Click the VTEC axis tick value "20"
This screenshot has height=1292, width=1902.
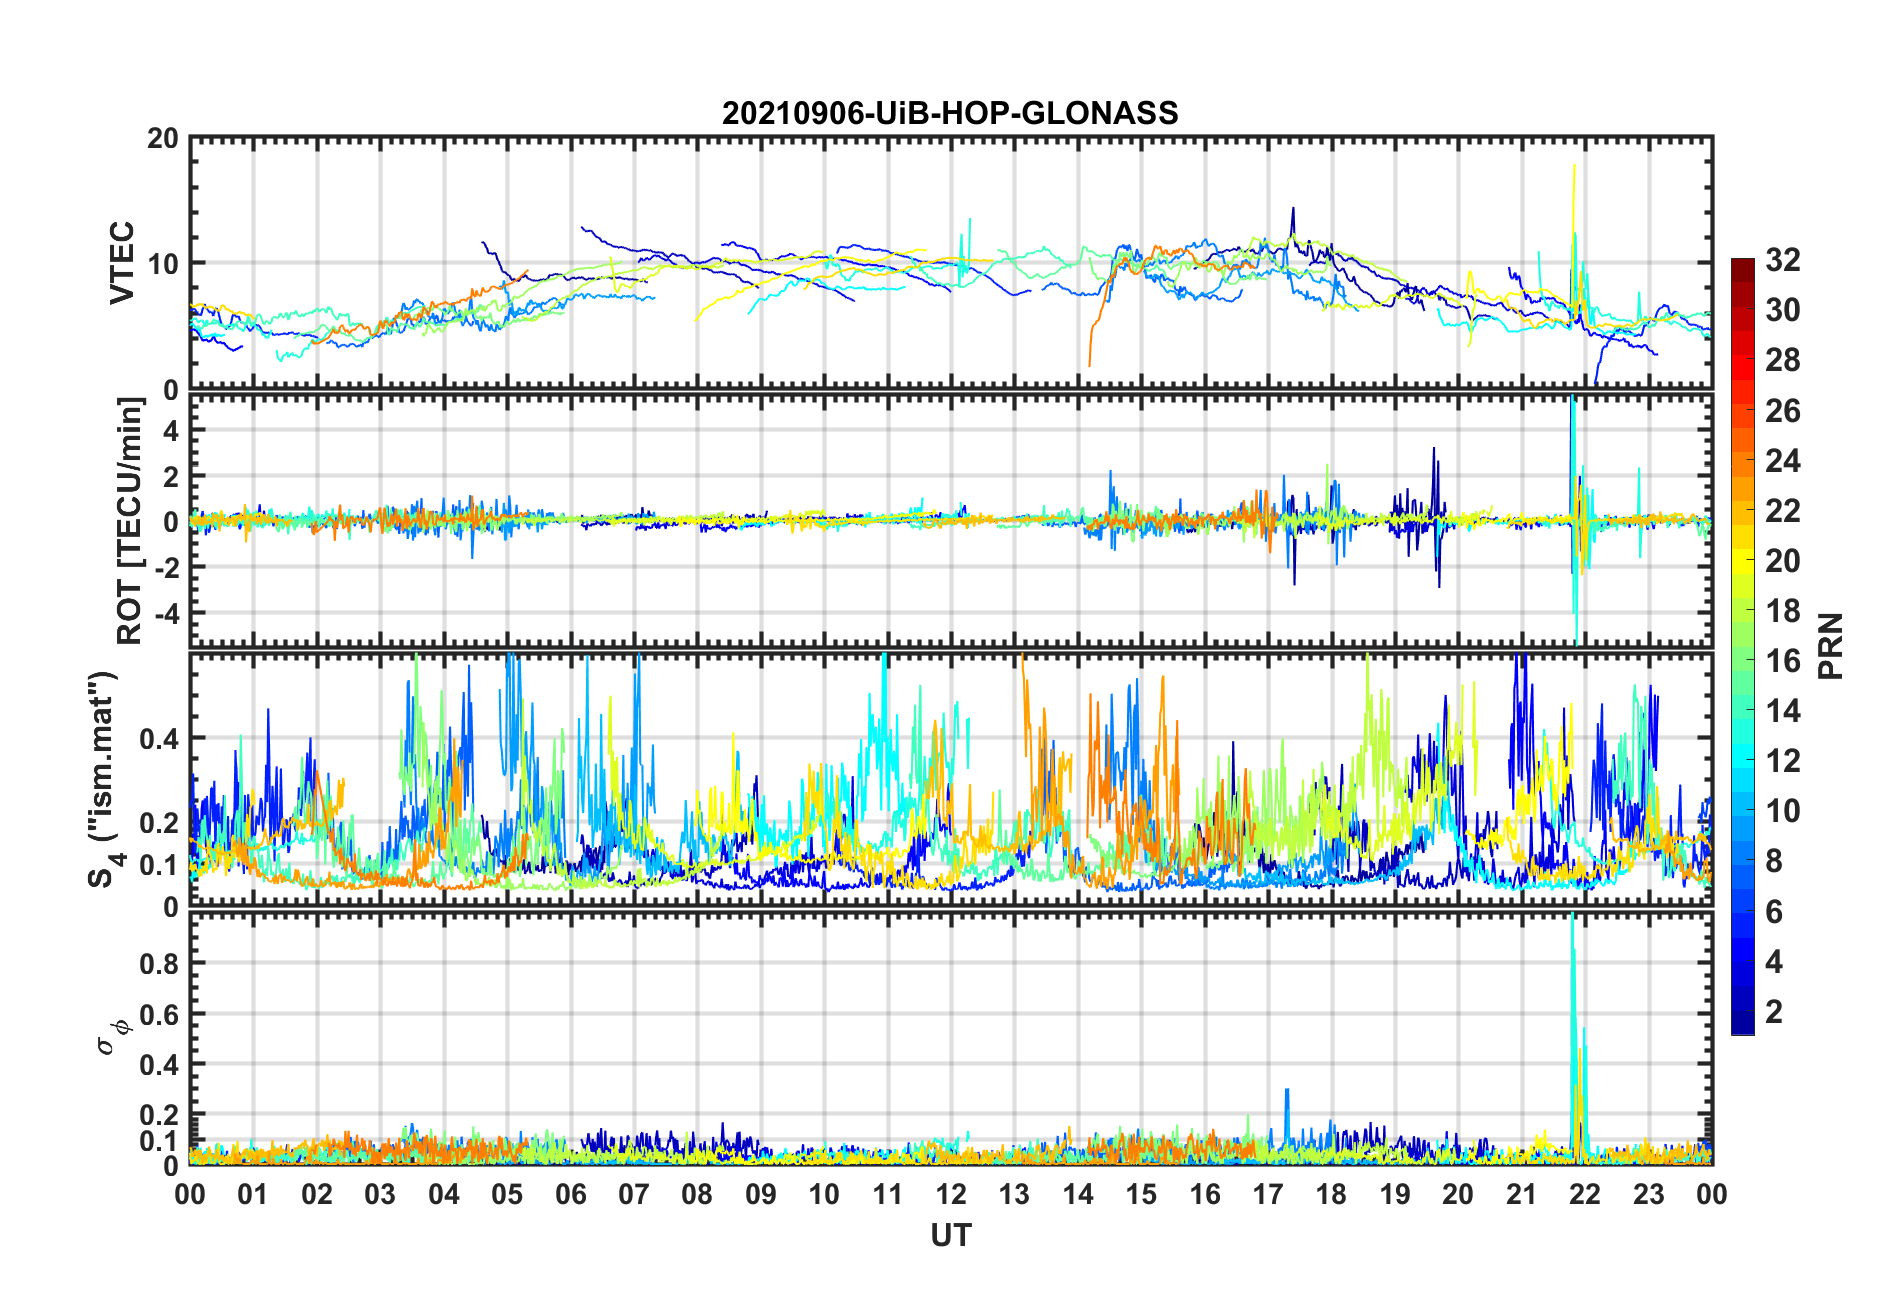pyautogui.click(x=163, y=138)
